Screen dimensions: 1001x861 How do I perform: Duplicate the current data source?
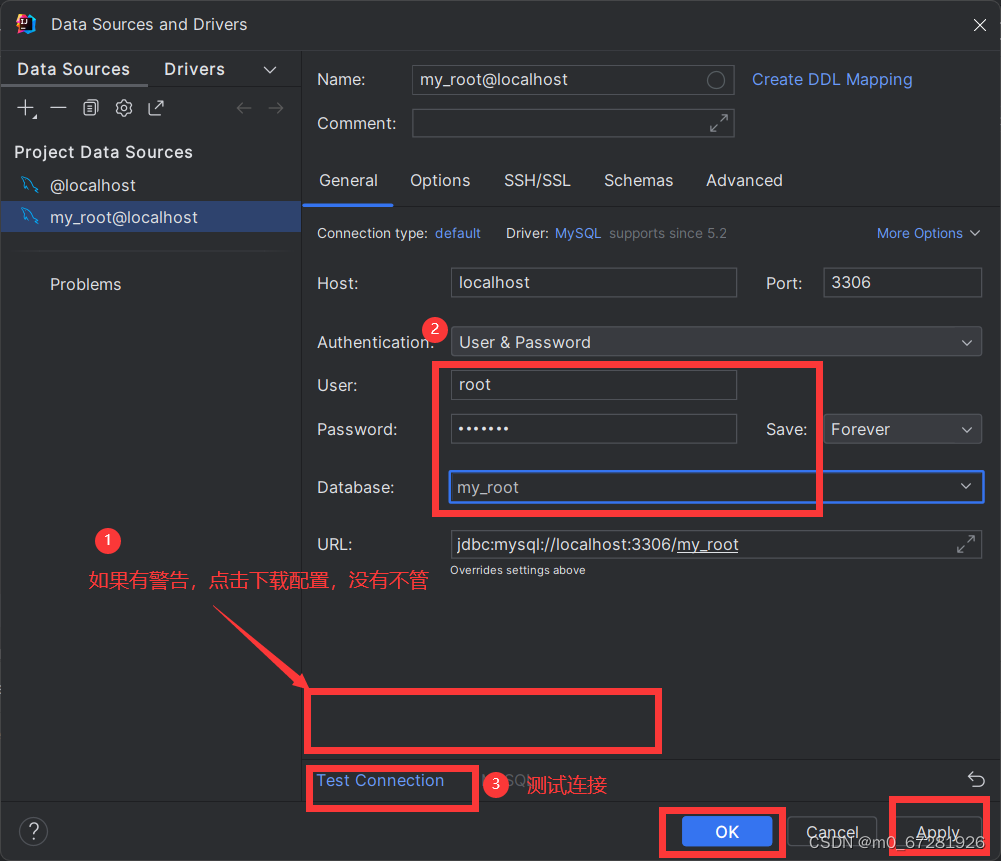tap(90, 107)
